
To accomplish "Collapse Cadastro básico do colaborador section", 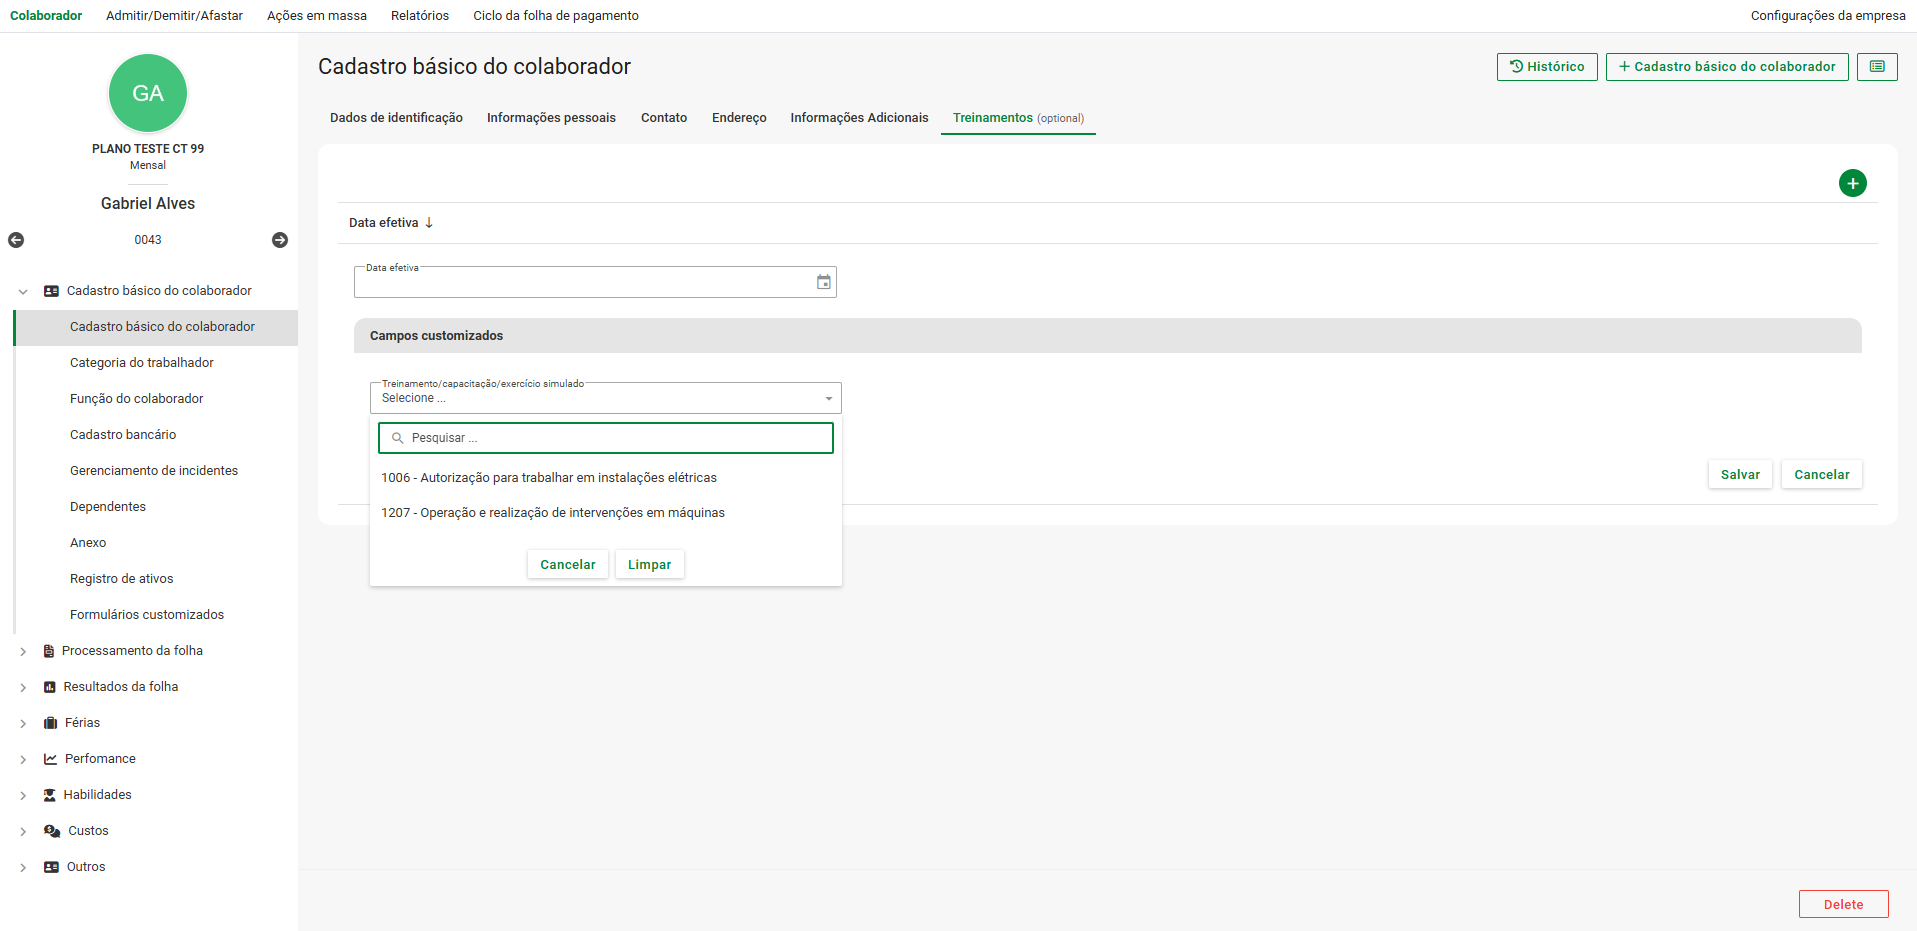I will (23, 291).
